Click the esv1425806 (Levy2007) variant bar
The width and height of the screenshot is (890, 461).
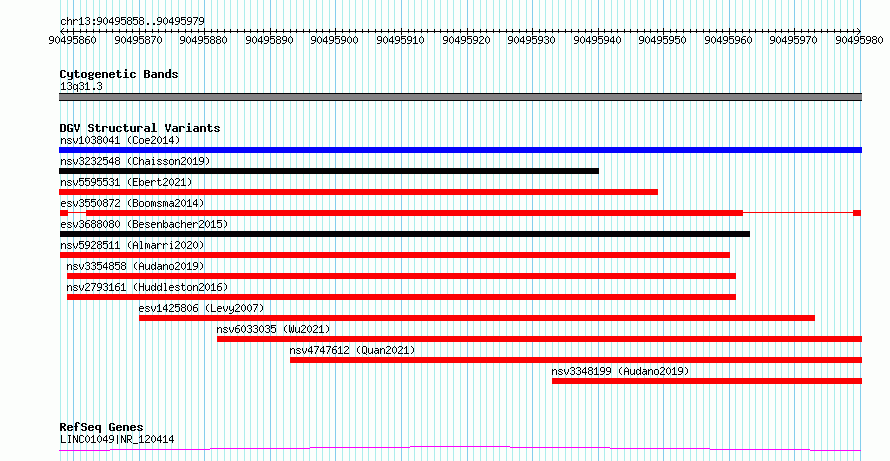(477, 318)
